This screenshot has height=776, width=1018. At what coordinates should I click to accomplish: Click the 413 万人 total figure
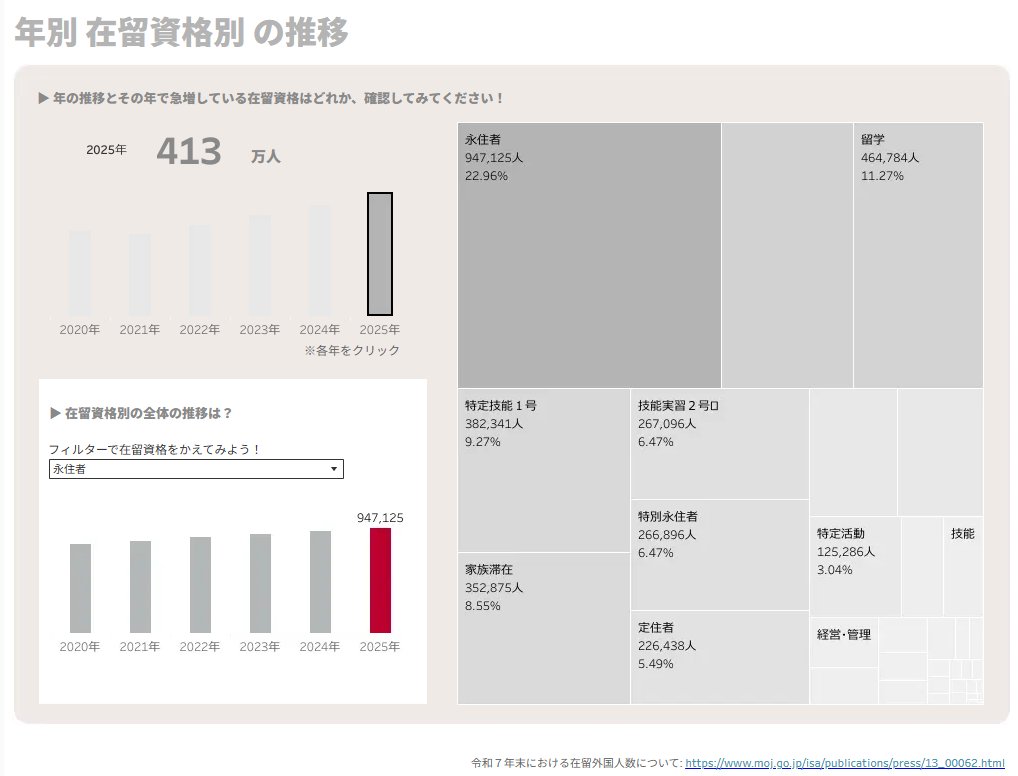(218, 151)
